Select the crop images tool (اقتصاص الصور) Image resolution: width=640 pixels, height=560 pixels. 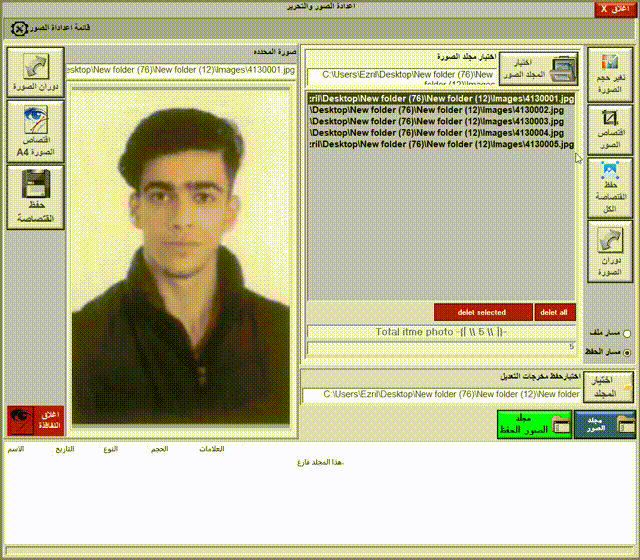[x=609, y=129]
